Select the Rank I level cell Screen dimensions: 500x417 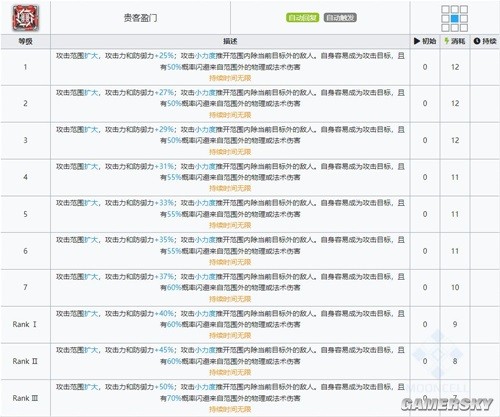[x=25, y=324]
